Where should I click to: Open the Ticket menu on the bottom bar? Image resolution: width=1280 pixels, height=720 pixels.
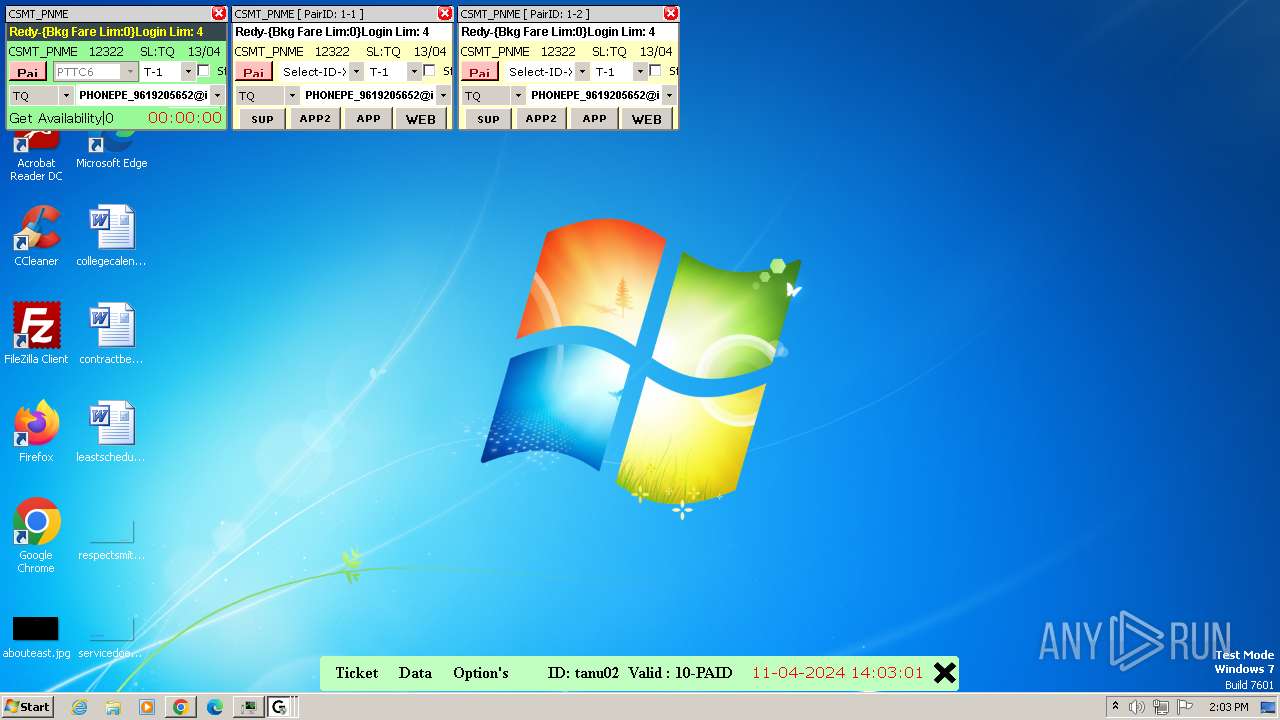click(356, 673)
